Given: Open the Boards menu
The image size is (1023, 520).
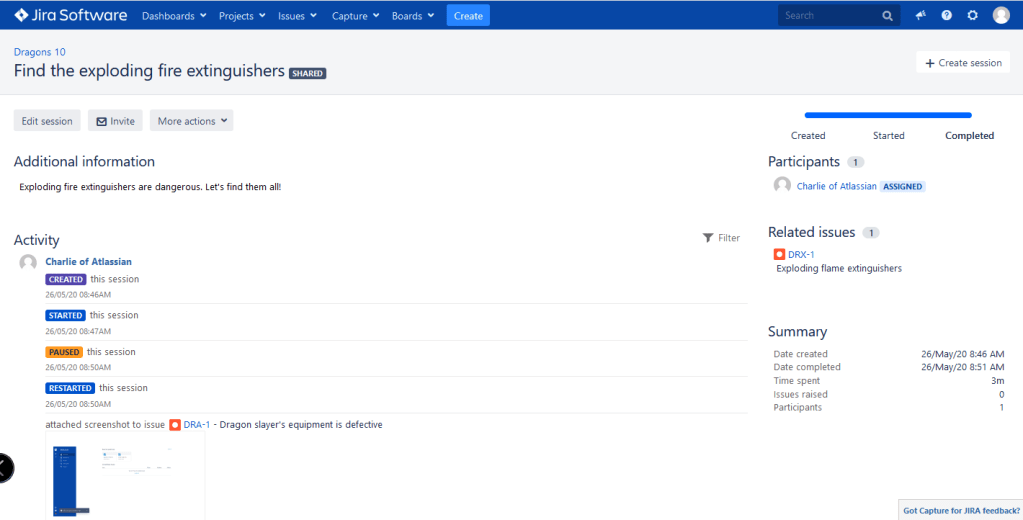Looking at the screenshot, I should 413,16.
